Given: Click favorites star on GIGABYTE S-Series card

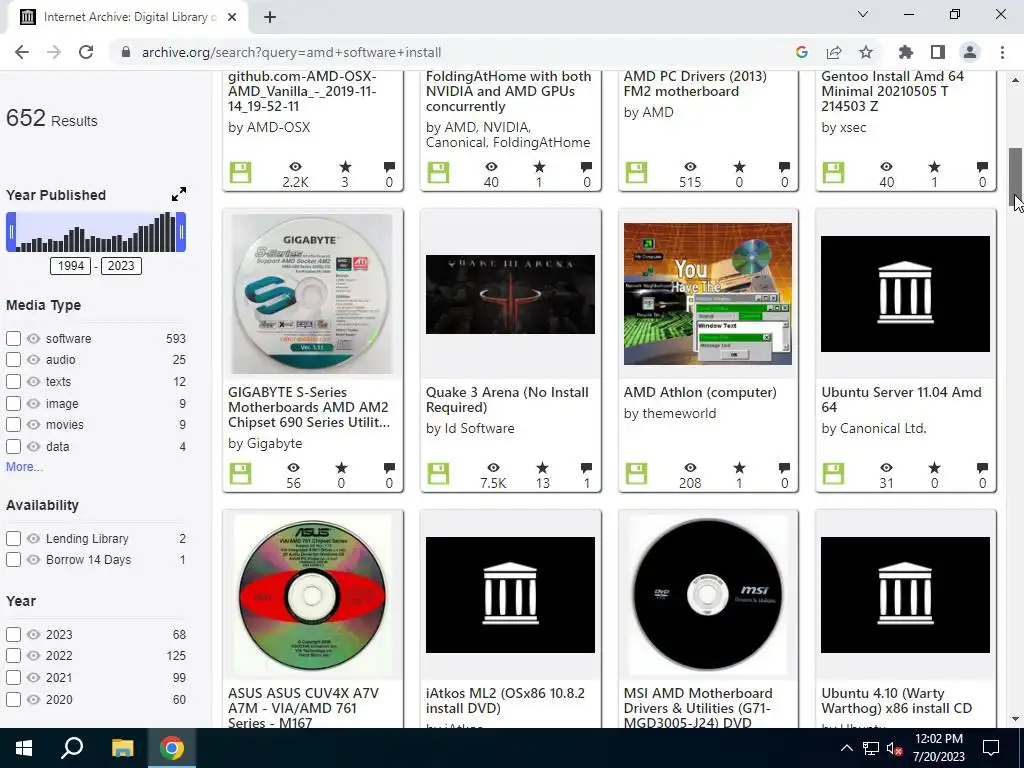Looking at the screenshot, I should click(x=341, y=468).
